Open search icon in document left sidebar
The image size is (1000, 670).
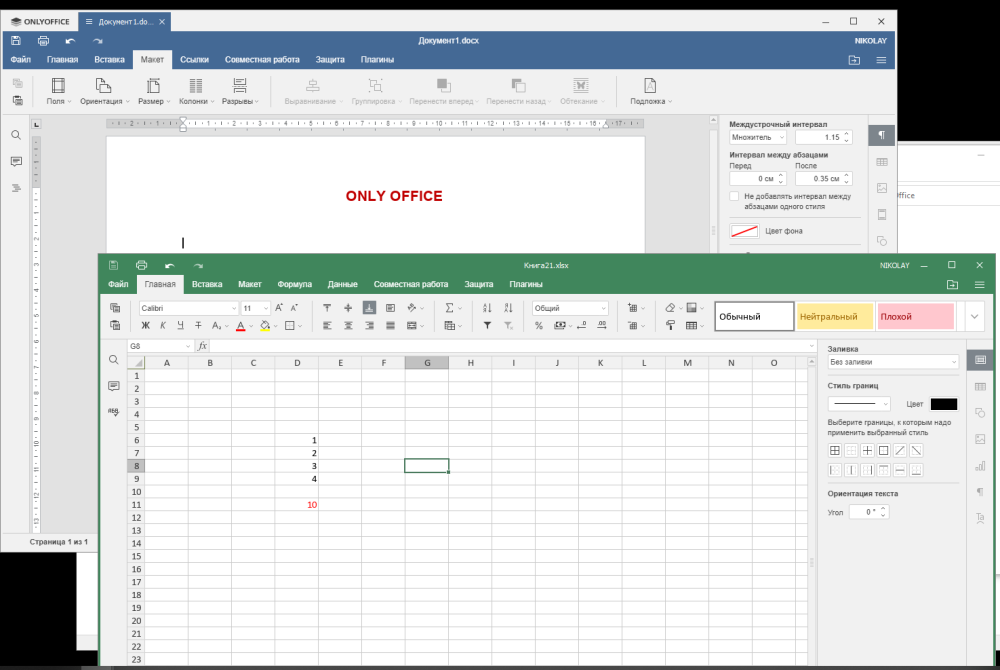tap(16, 135)
